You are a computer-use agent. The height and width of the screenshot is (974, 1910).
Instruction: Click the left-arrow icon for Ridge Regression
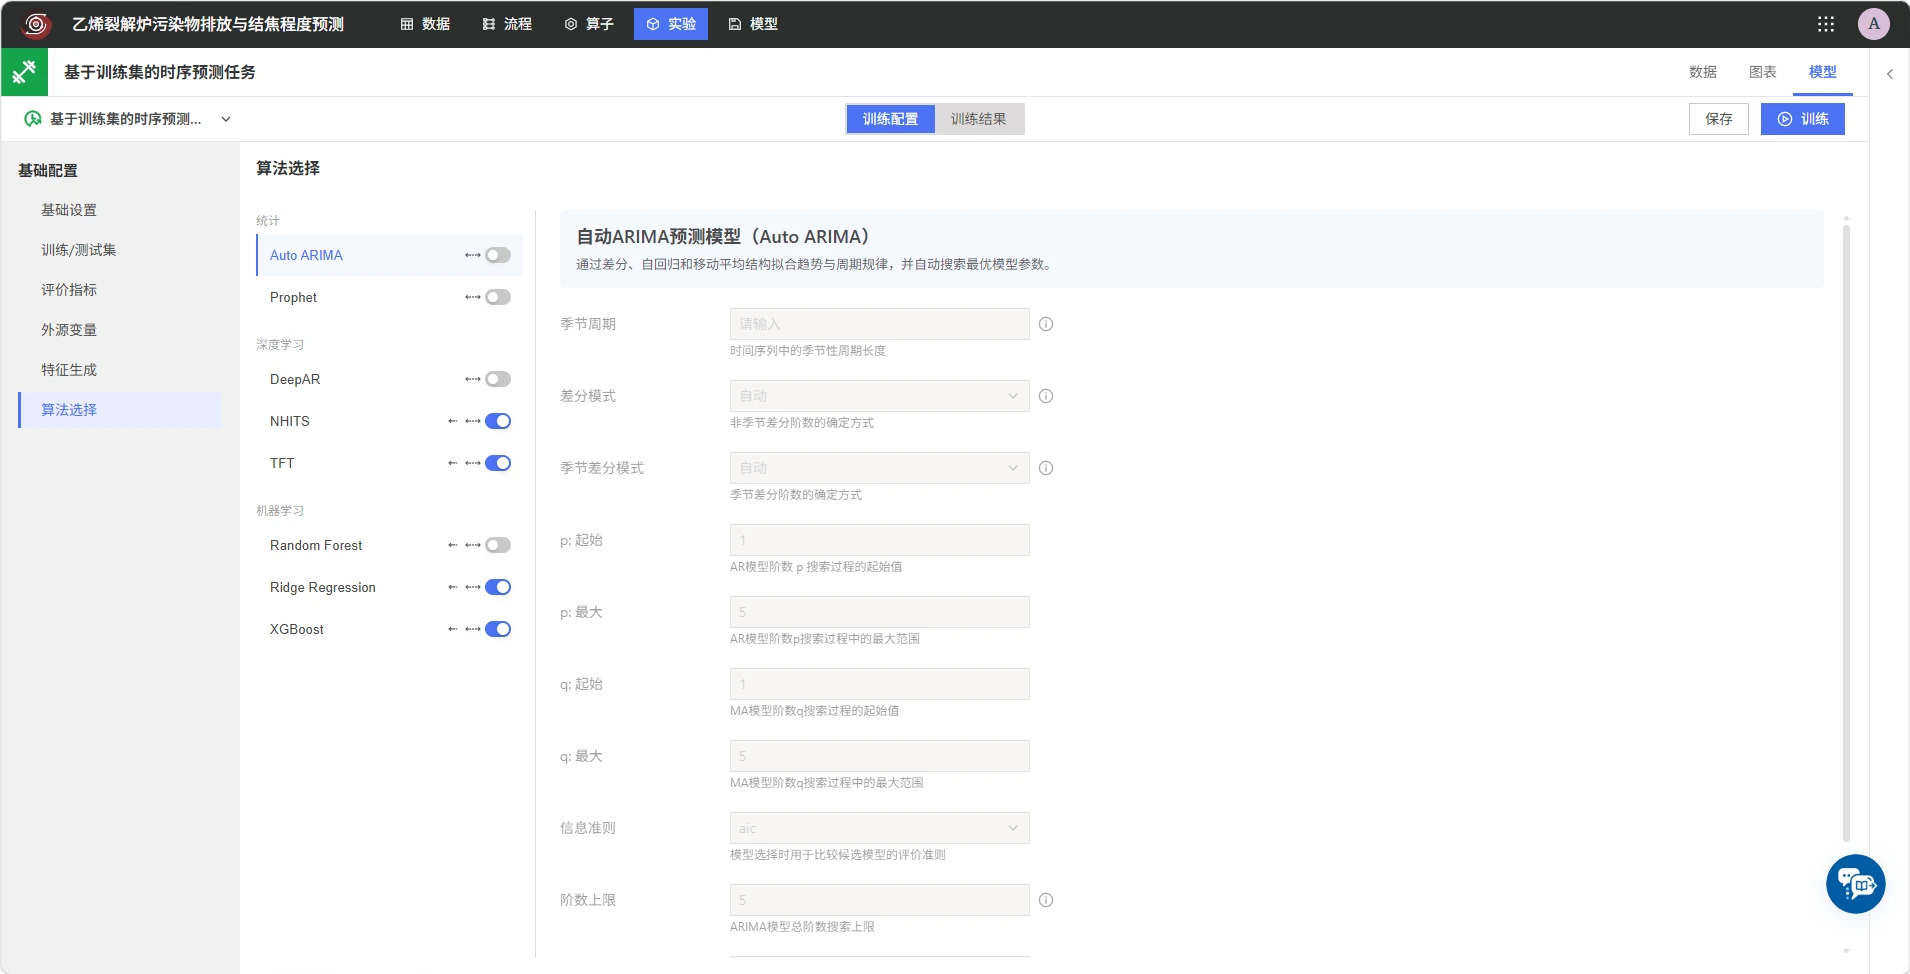click(453, 587)
